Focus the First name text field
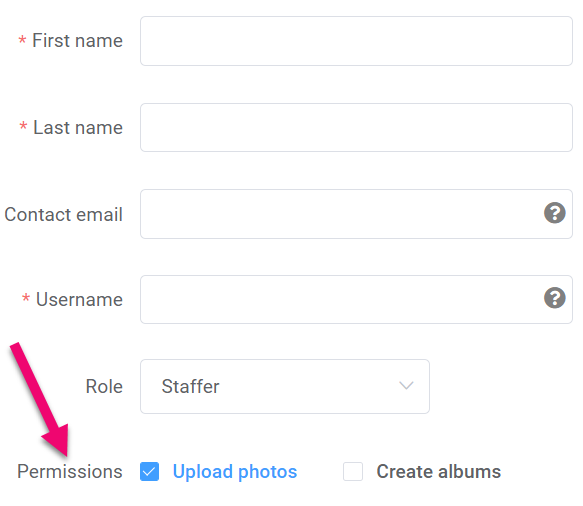The image size is (583, 506). (356, 41)
